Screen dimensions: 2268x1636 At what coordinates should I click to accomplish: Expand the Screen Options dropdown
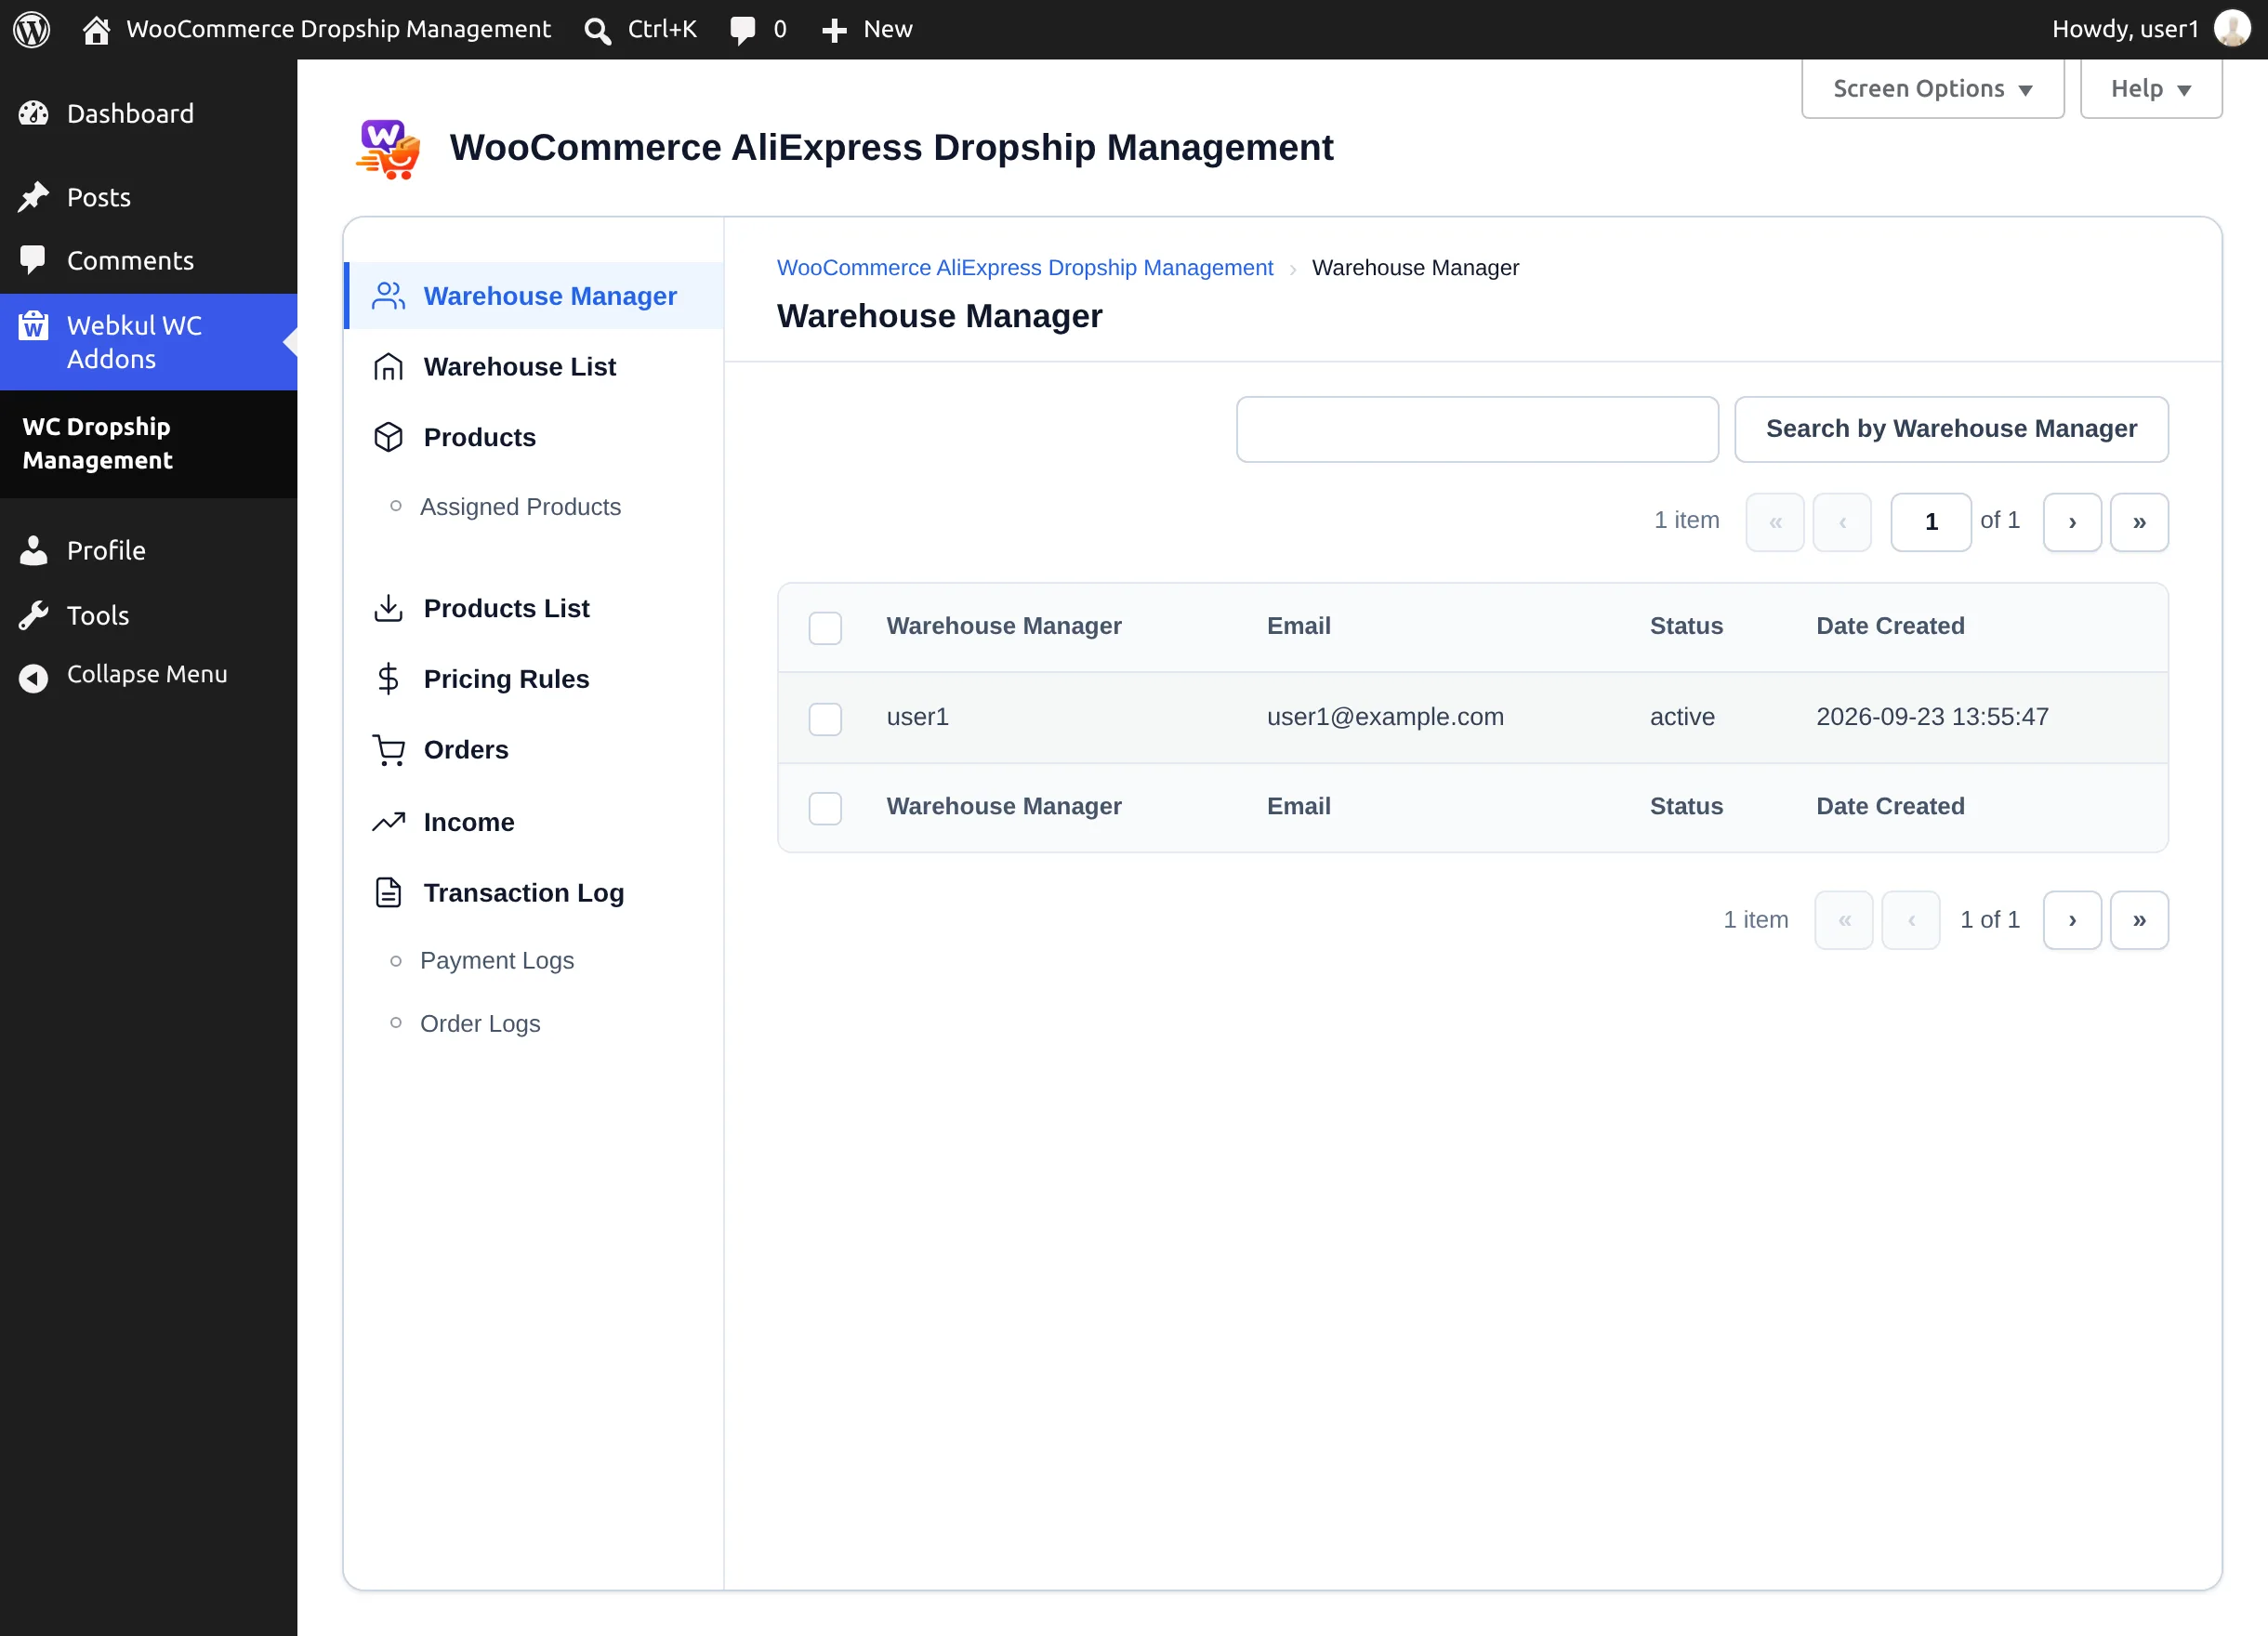[x=1932, y=89]
